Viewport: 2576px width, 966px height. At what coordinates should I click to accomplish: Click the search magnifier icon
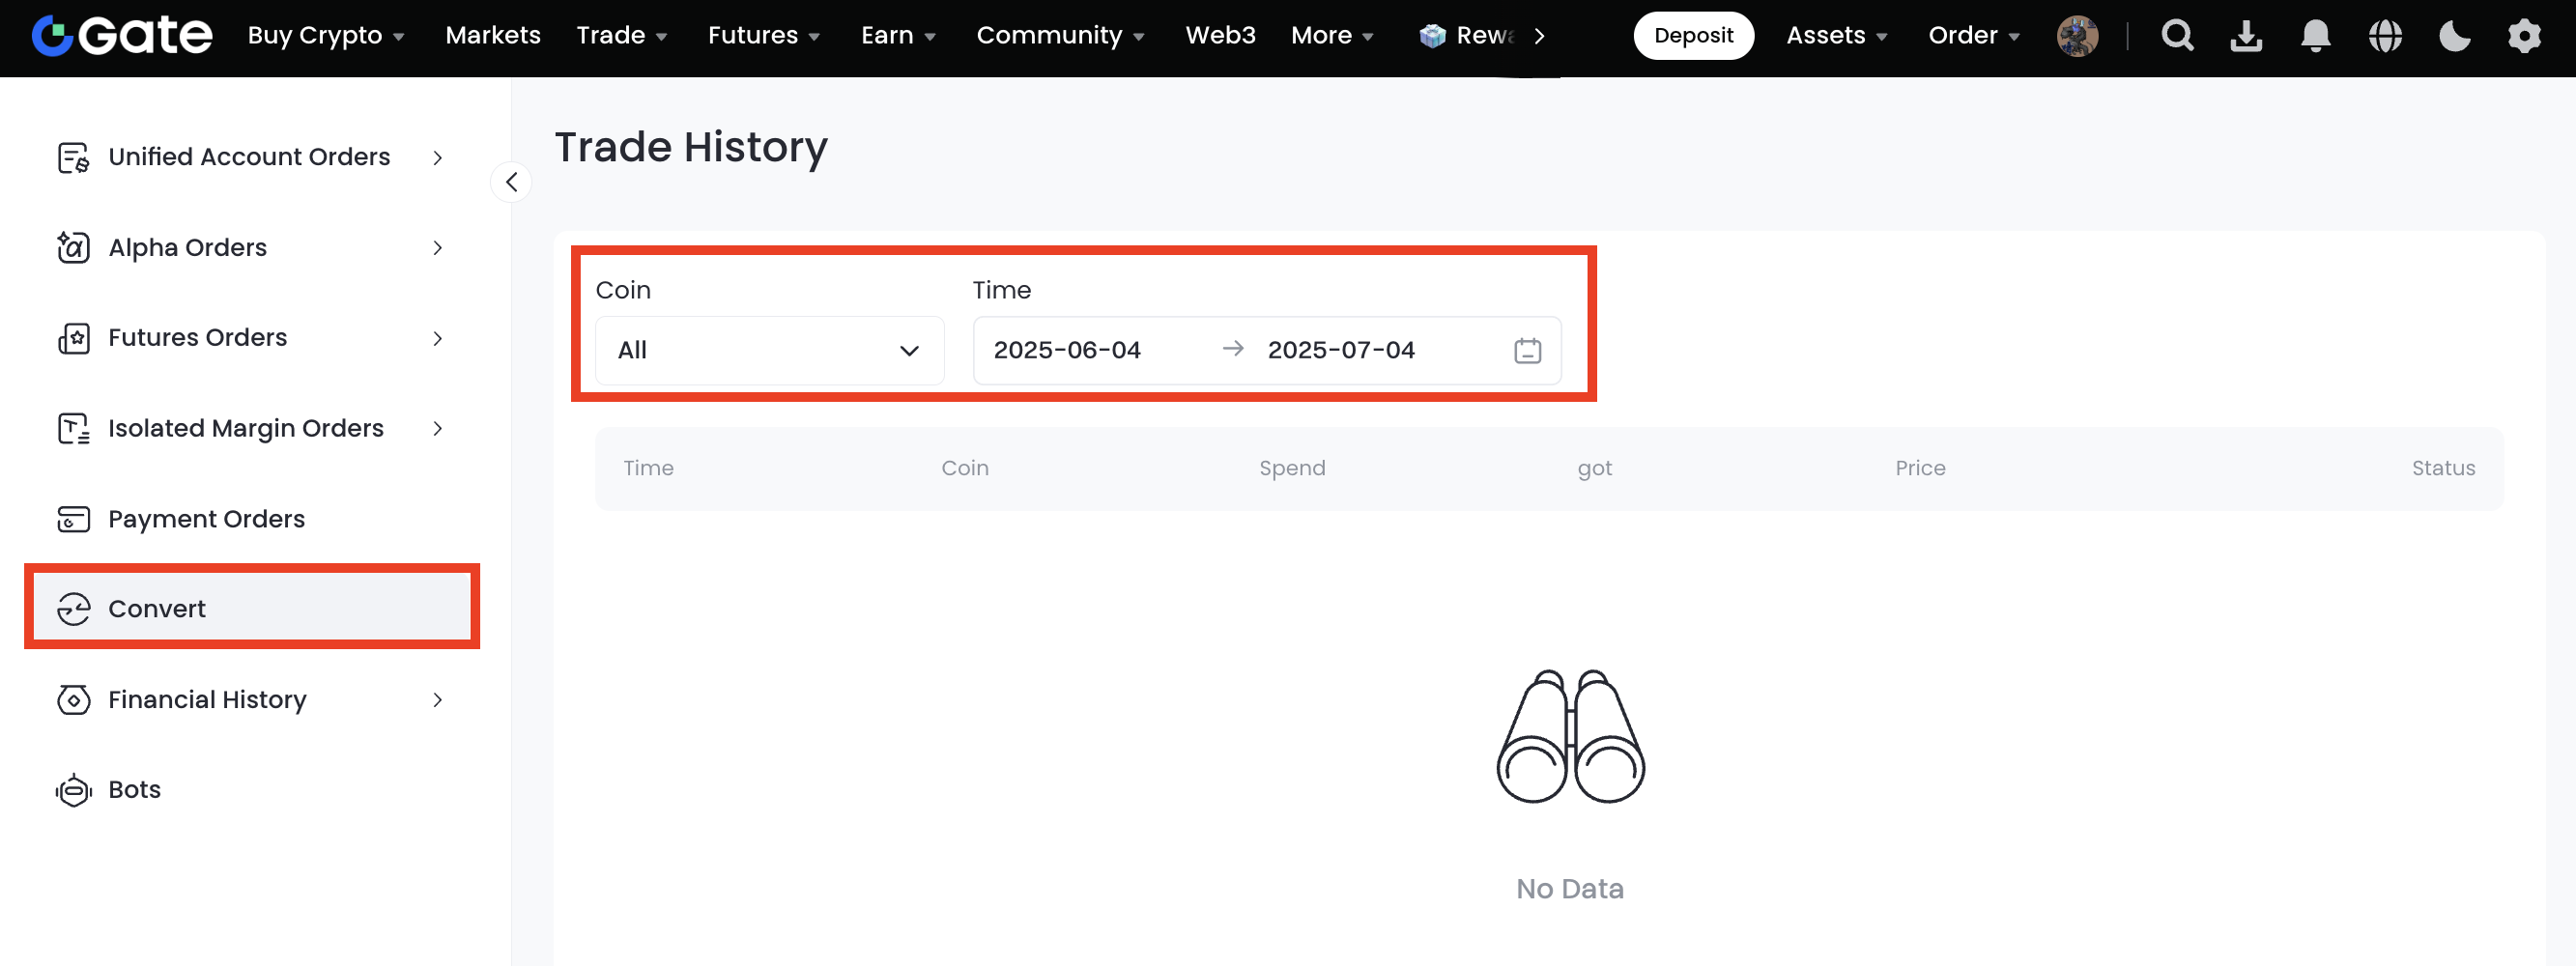tap(2177, 36)
